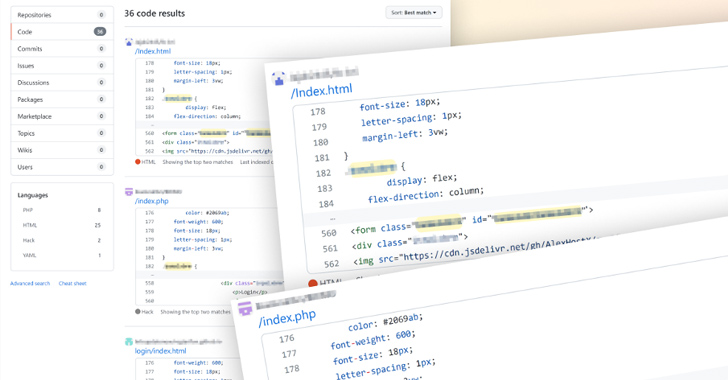
Task: Open the Repositories filter in sidebar
Action: pyautogui.click(x=62, y=15)
